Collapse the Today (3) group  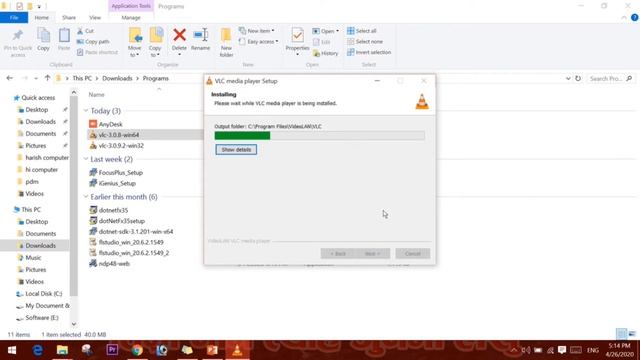(86, 111)
